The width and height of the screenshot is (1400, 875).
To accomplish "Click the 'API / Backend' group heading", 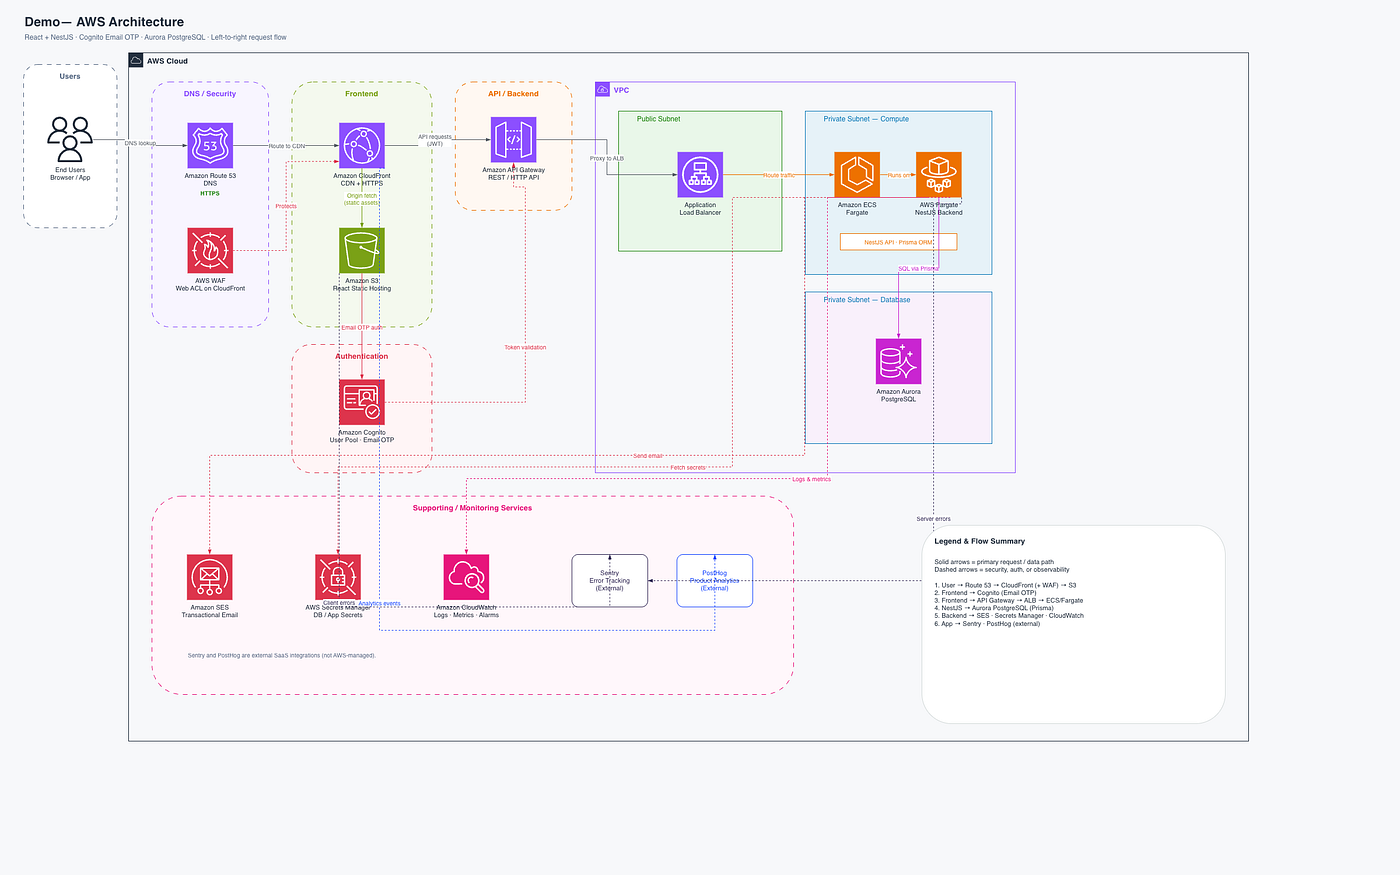I will [513, 94].
